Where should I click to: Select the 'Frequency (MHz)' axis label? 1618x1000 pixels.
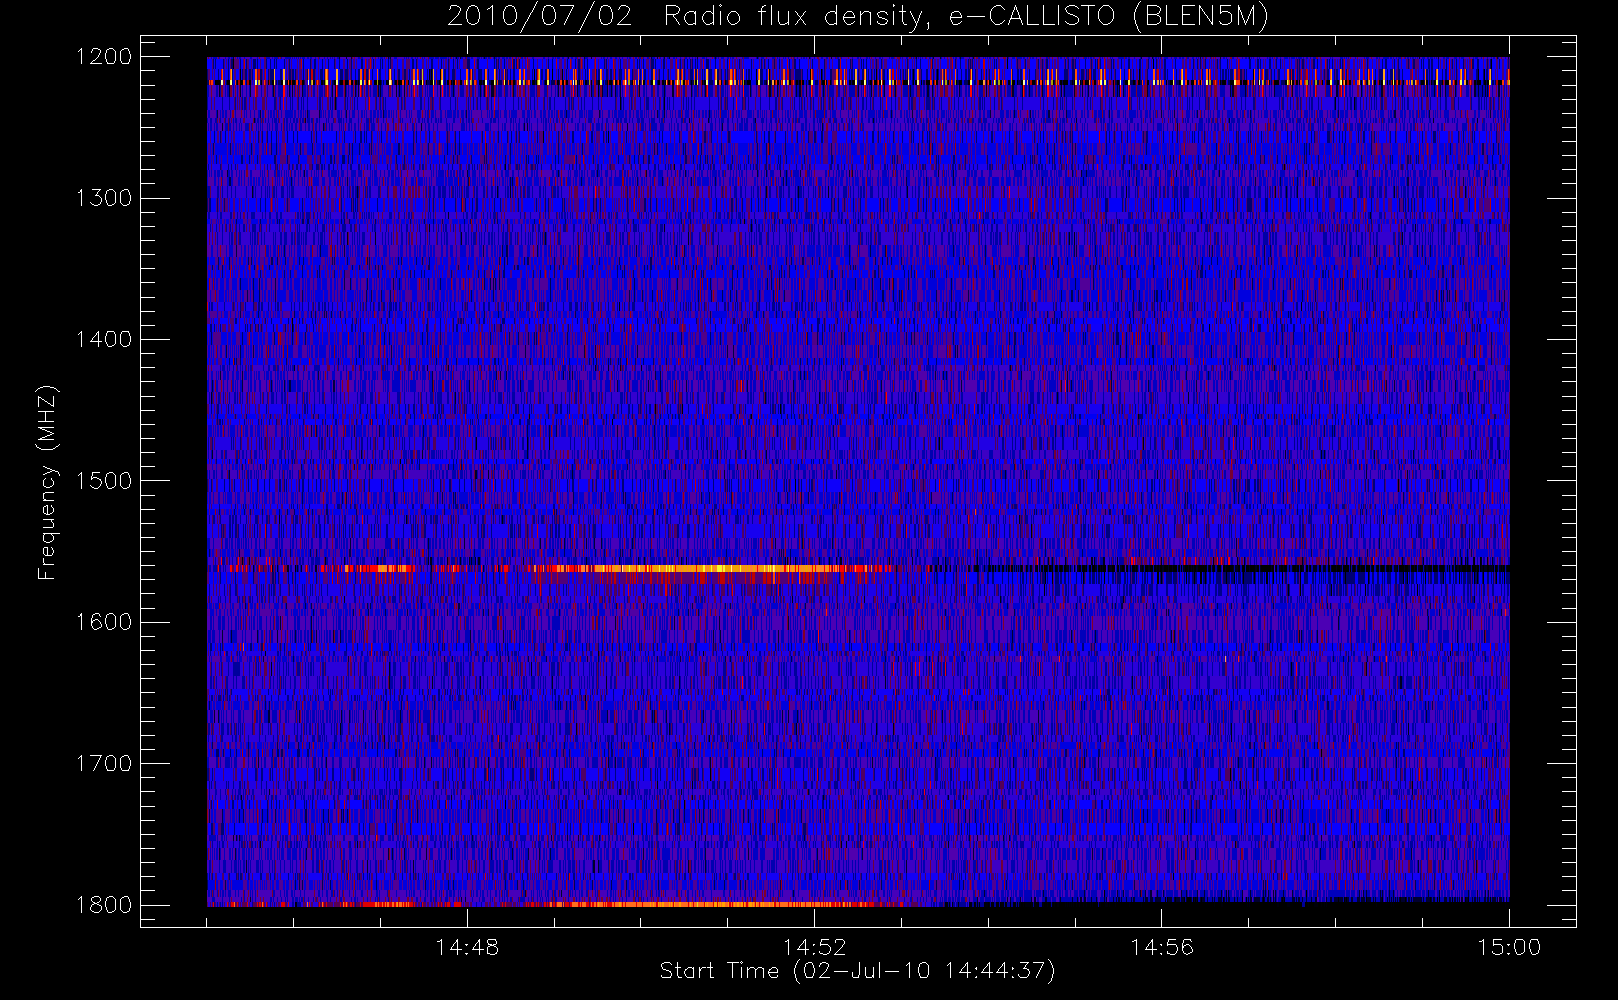(x=46, y=482)
